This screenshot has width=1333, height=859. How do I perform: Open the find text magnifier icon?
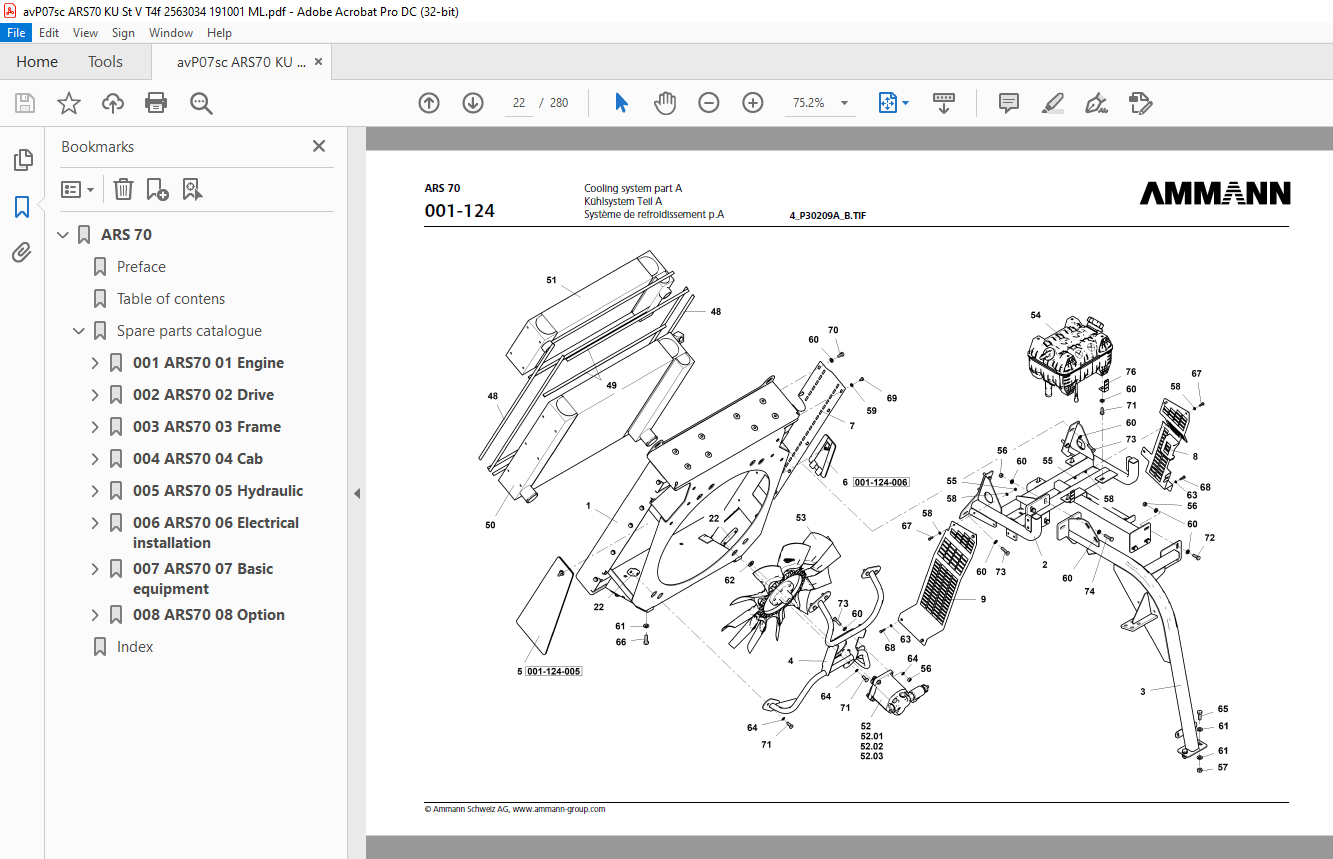click(x=201, y=103)
